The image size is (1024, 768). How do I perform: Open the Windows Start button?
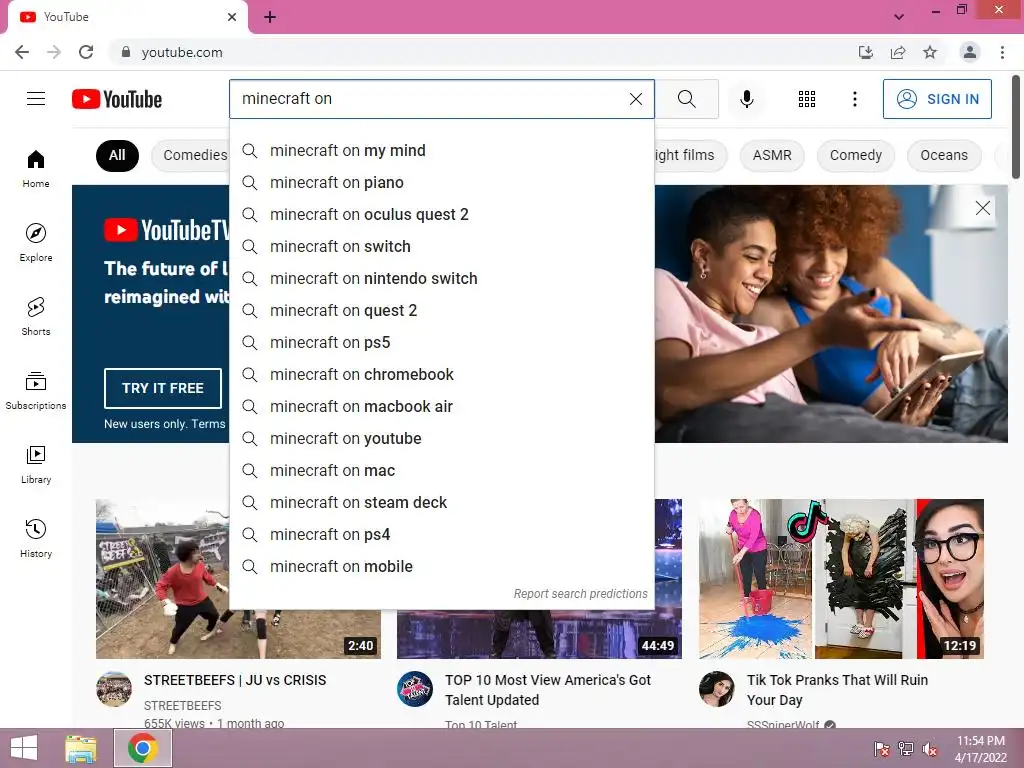(x=24, y=748)
